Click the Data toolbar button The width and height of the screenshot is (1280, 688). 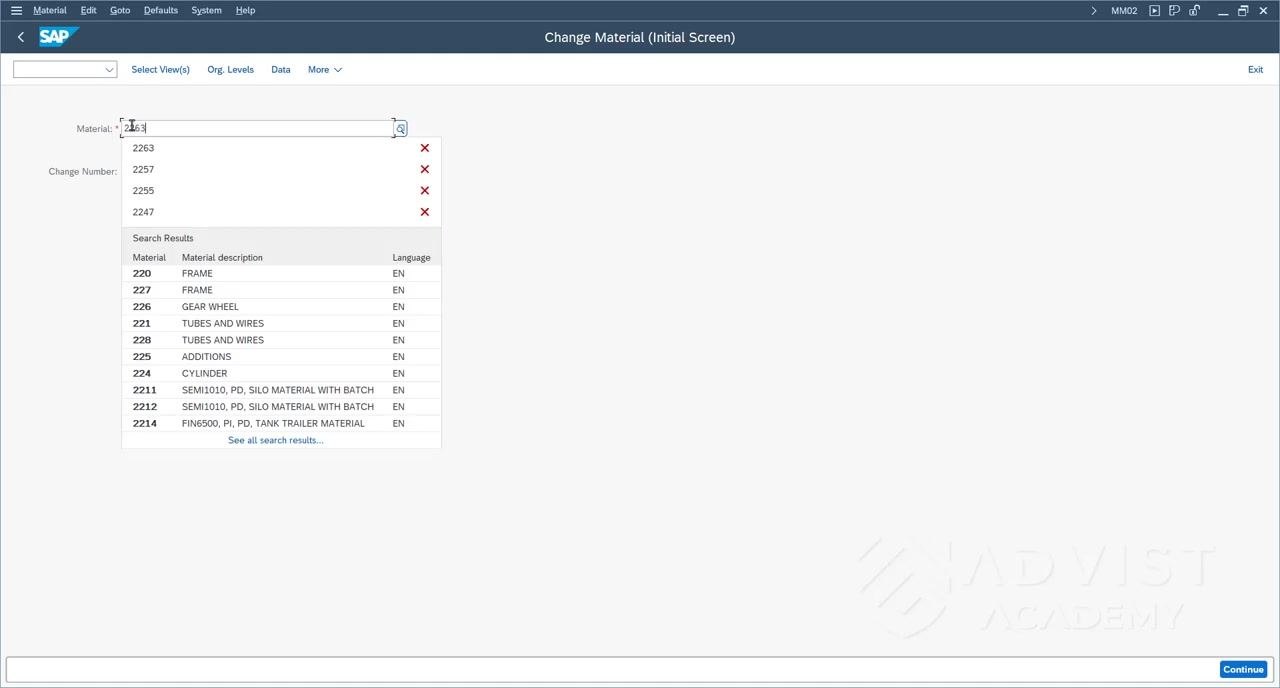point(281,70)
